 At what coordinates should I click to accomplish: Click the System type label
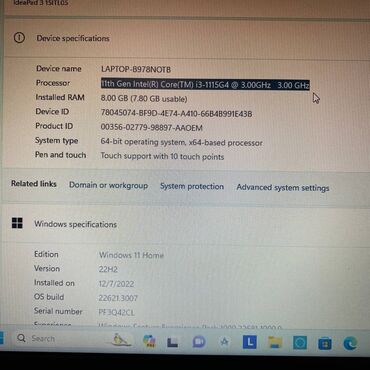(57, 141)
